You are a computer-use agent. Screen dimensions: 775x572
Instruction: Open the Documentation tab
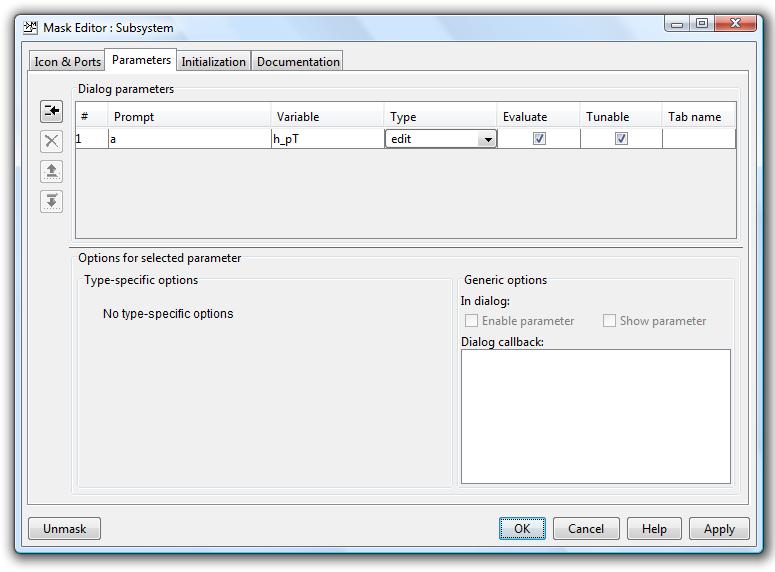pyautogui.click(x=298, y=62)
